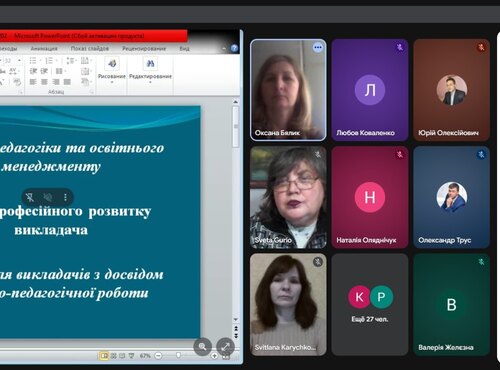This screenshot has width=500, height=370.
Task: Click the Ещё 27 чел. participants tile
Action: click(370, 305)
